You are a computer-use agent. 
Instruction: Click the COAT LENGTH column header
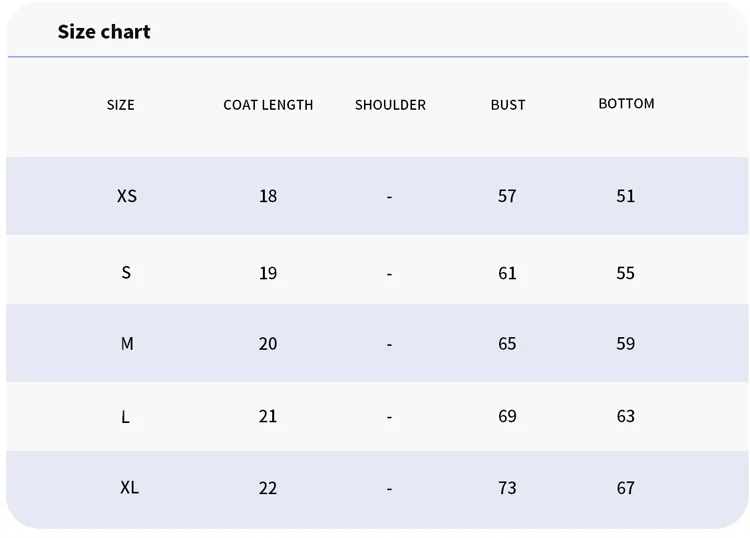pyautogui.click(x=268, y=105)
